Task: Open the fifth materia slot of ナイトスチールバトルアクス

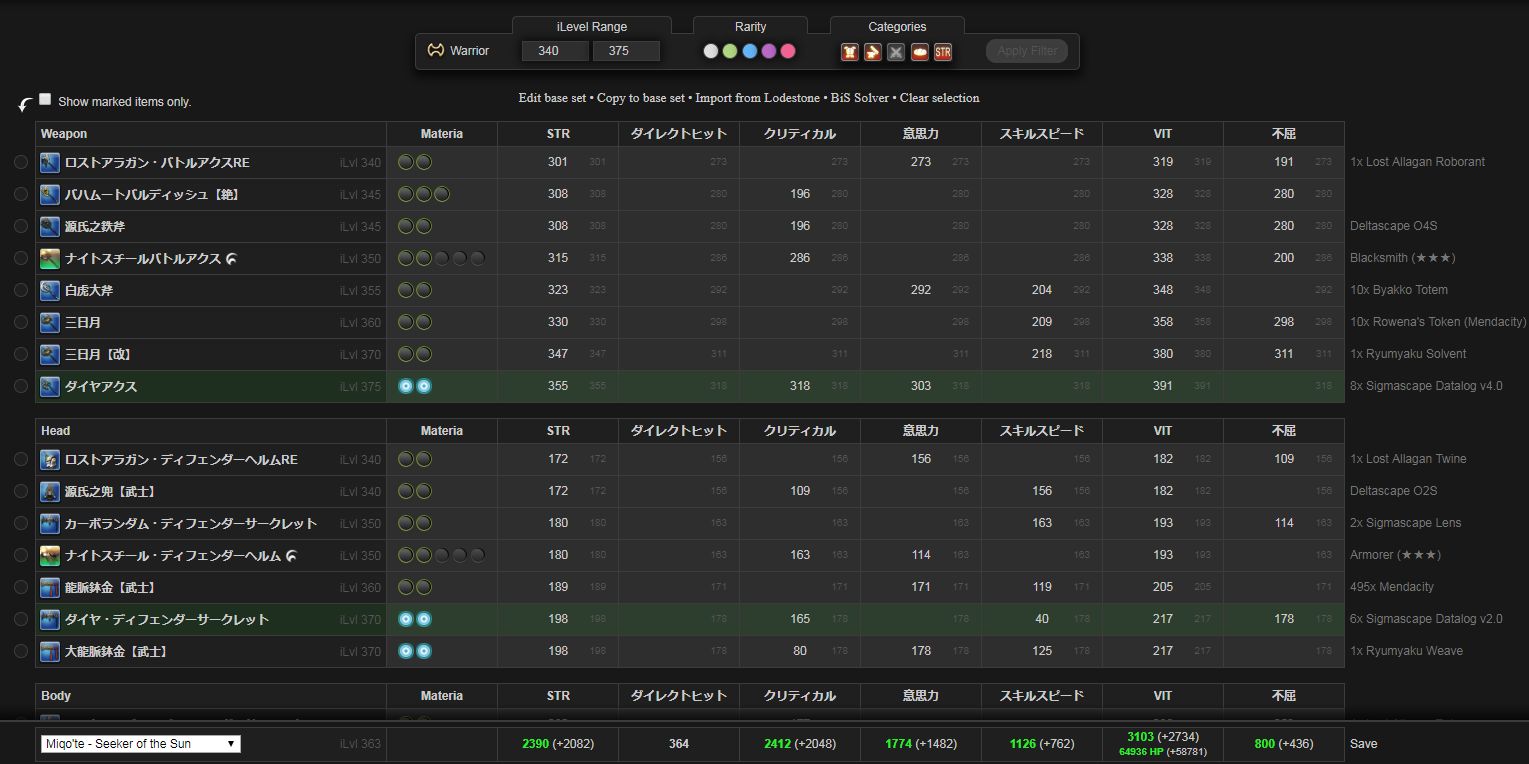Action: point(478,258)
